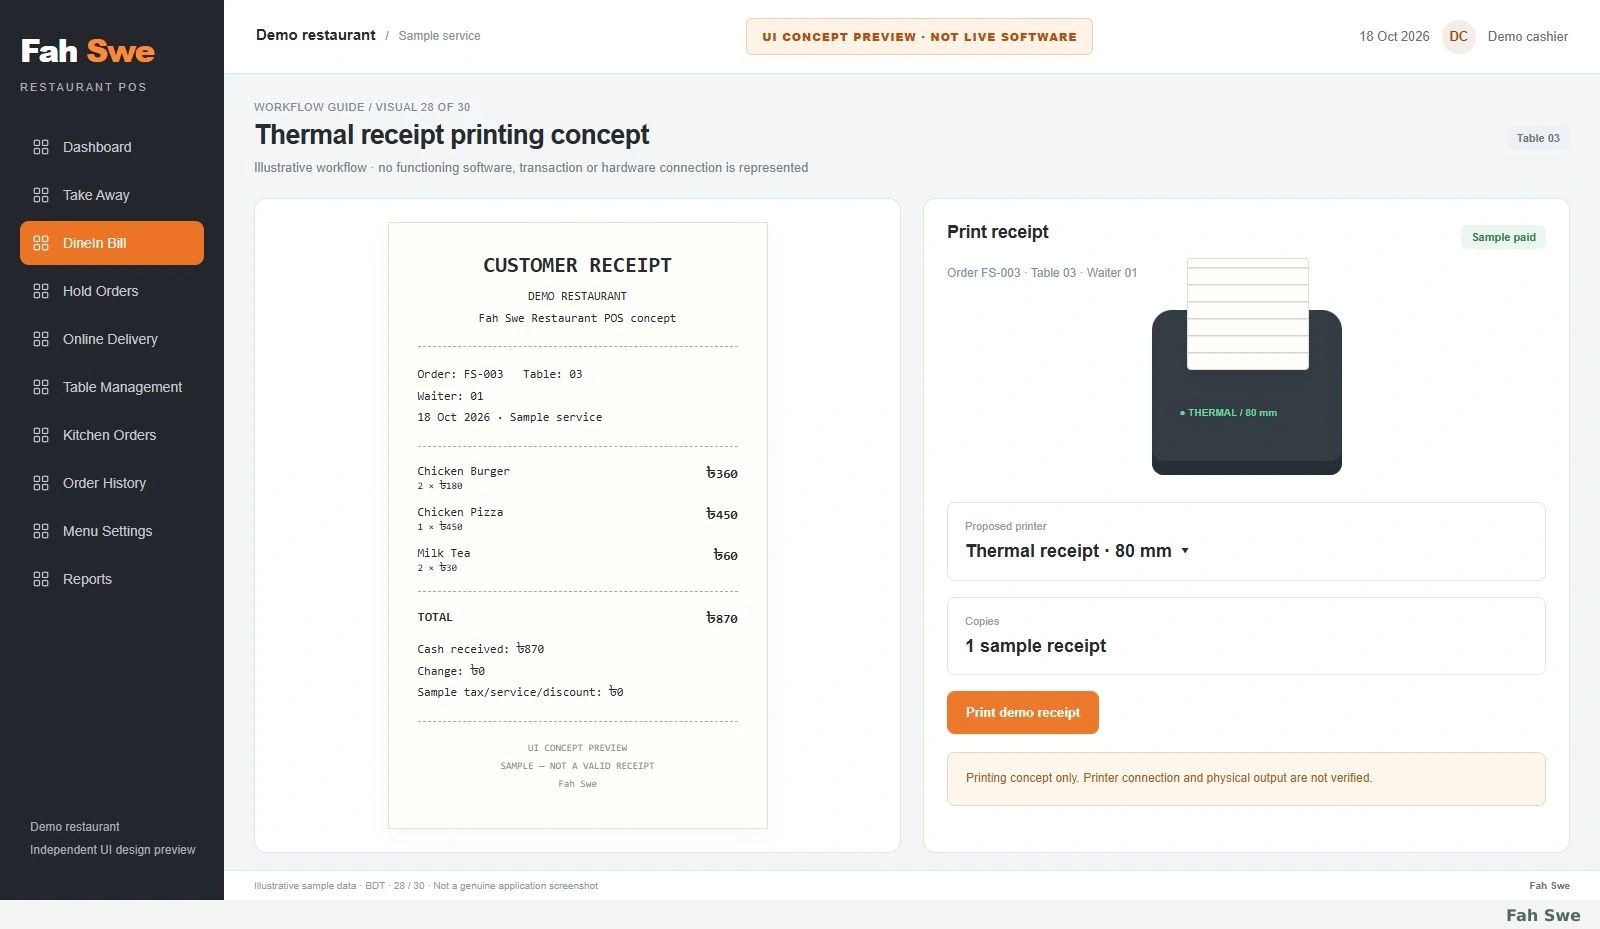The height and width of the screenshot is (929, 1600).
Task: Open the Copies field showing 1 sample receipt
Action: coord(1246,636)
